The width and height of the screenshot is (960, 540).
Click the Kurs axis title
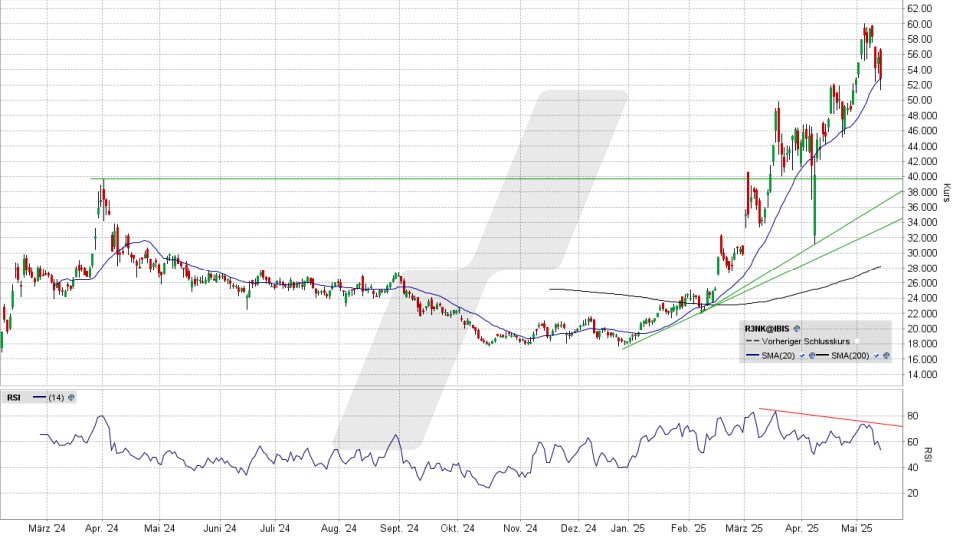946,193
